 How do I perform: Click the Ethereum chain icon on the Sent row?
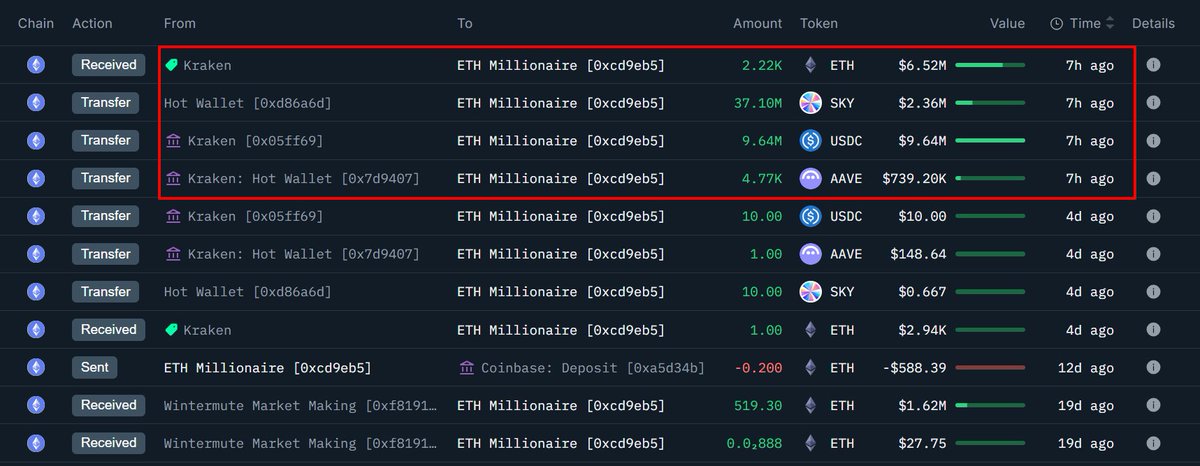[36, 368]
